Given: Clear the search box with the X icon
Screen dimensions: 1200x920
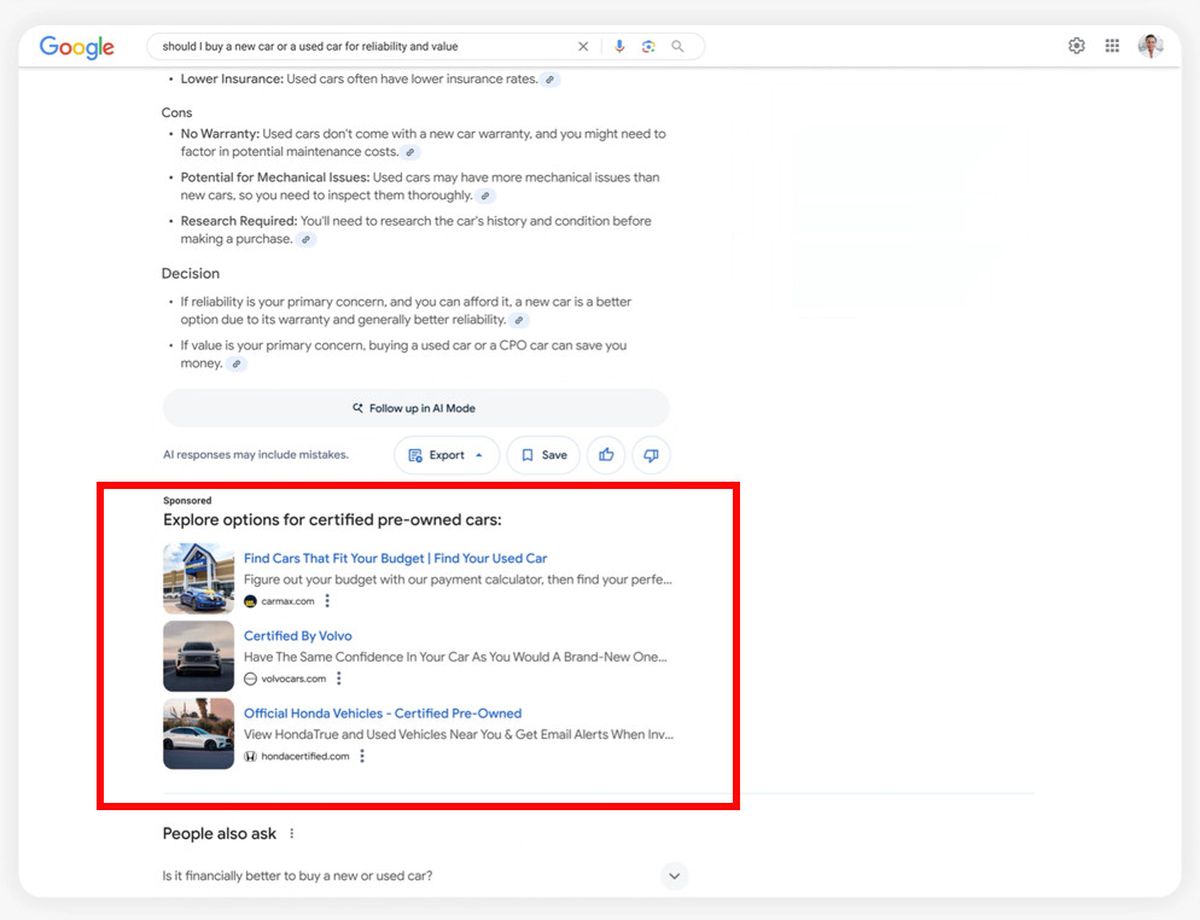Looking at the screenshot, I should 584,46.
